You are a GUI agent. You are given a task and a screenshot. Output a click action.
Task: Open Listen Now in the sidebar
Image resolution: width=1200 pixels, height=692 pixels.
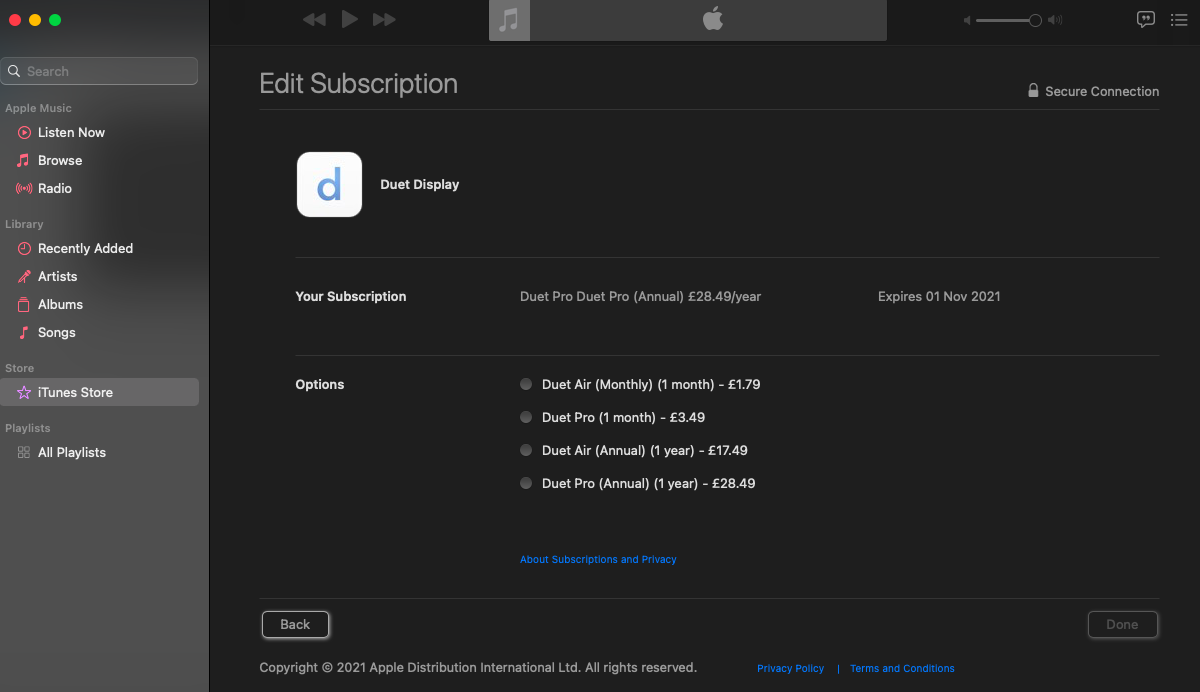71,132
